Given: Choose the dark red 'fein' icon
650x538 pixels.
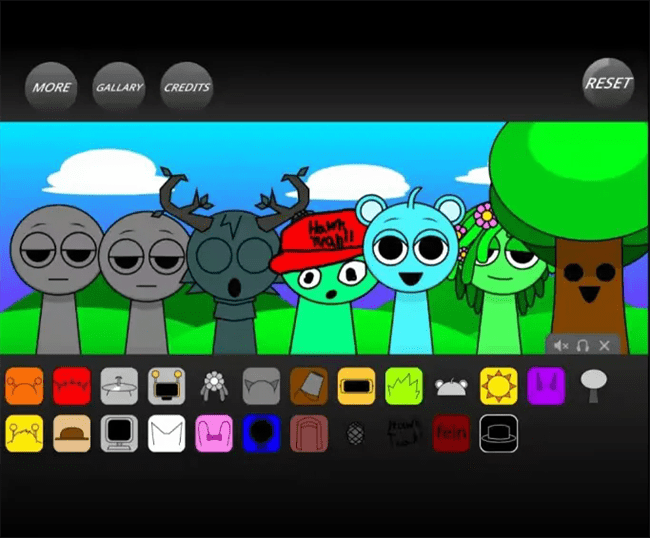Looking at the screenshot, I should (x=450, y=434).
